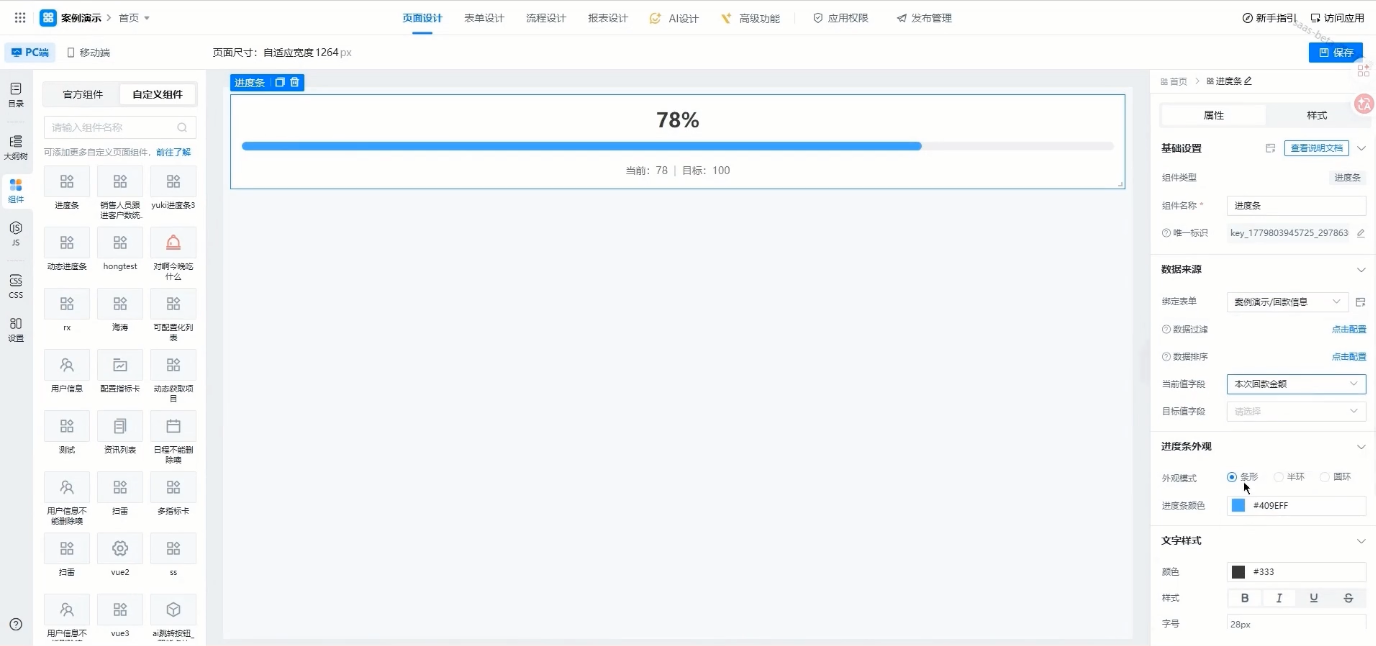Click 点击配置 for 数据过滤
Viewport: 1376px width, 646px height.
pos(1348,329)
